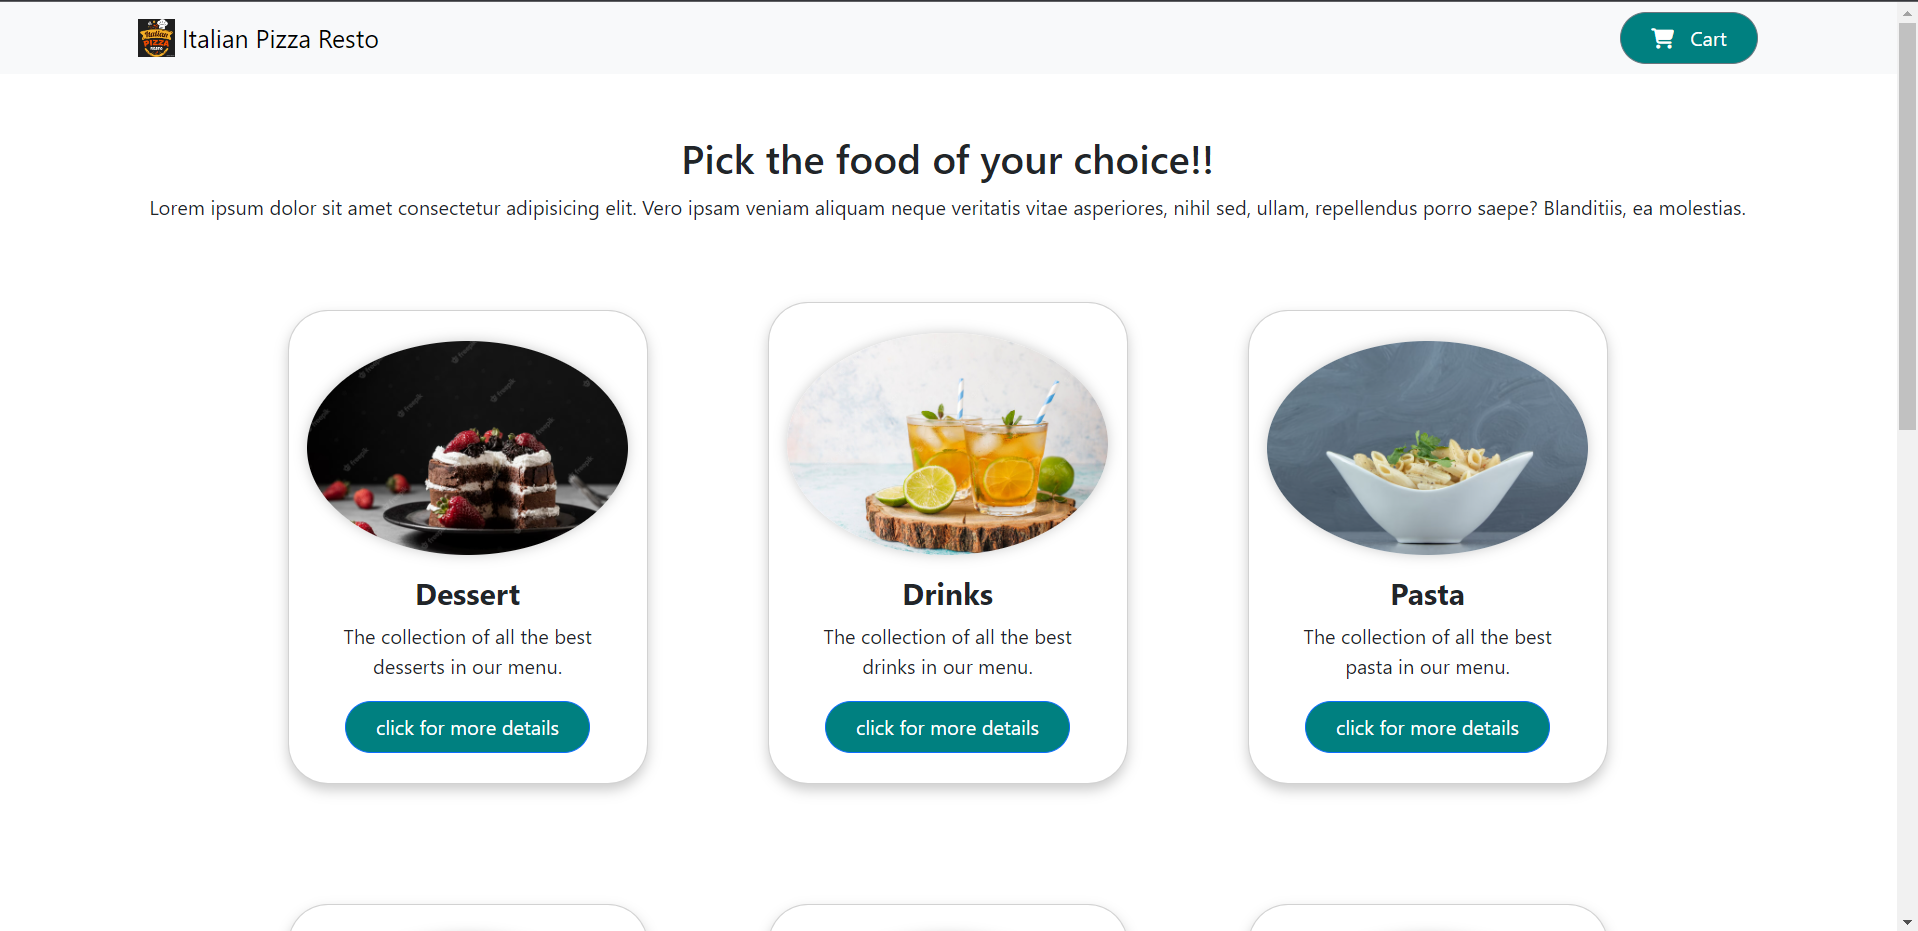The image size is (1918, 931).
Task: Open the Cart
Action: [x=1687, y=38]
